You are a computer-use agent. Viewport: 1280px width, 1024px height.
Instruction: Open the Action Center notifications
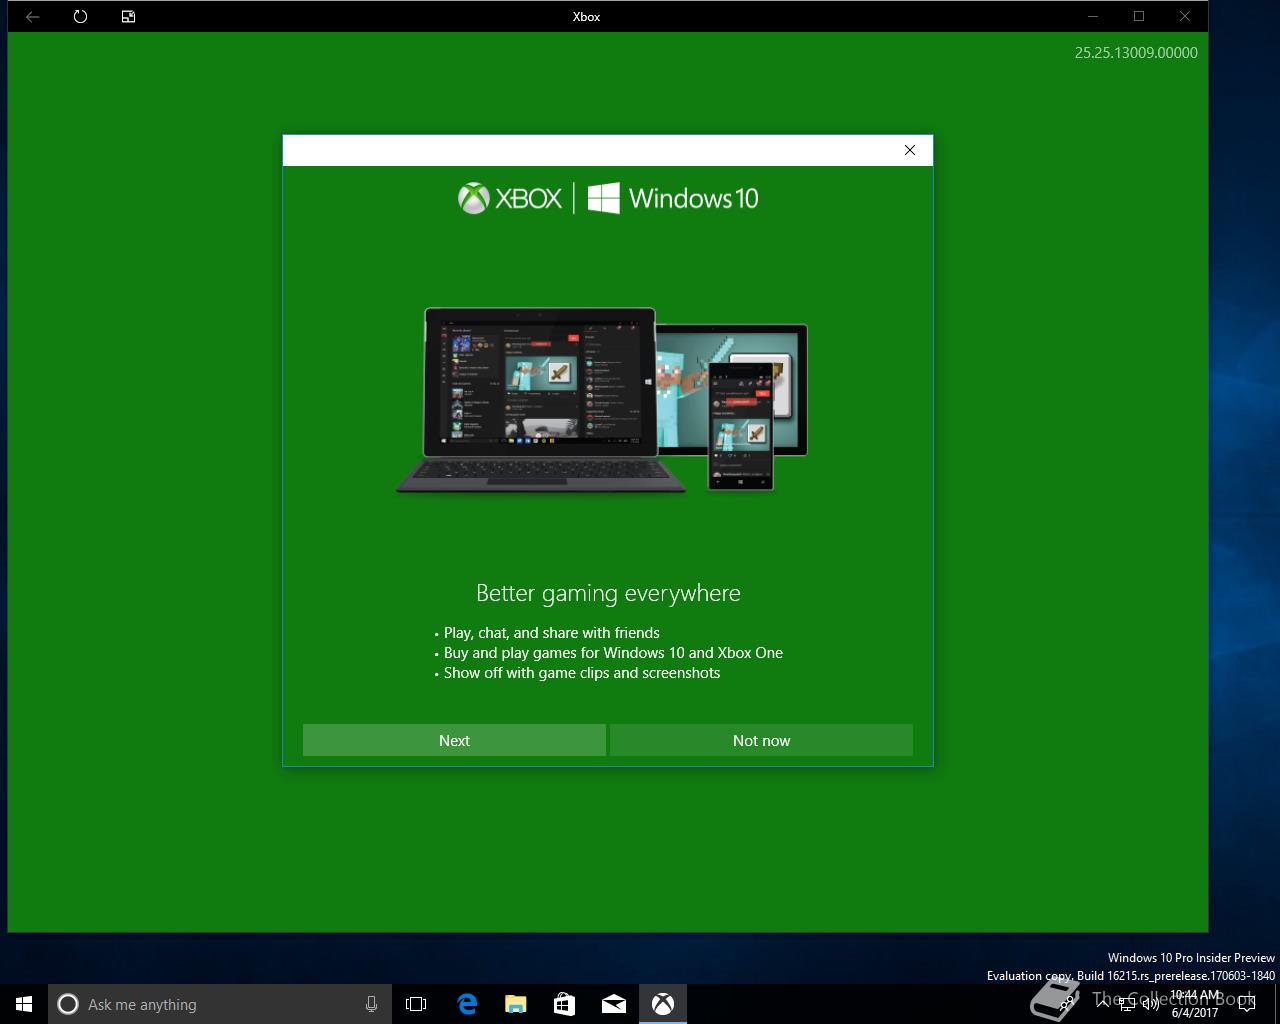pyautogui.click(x=1247, y=1004)
